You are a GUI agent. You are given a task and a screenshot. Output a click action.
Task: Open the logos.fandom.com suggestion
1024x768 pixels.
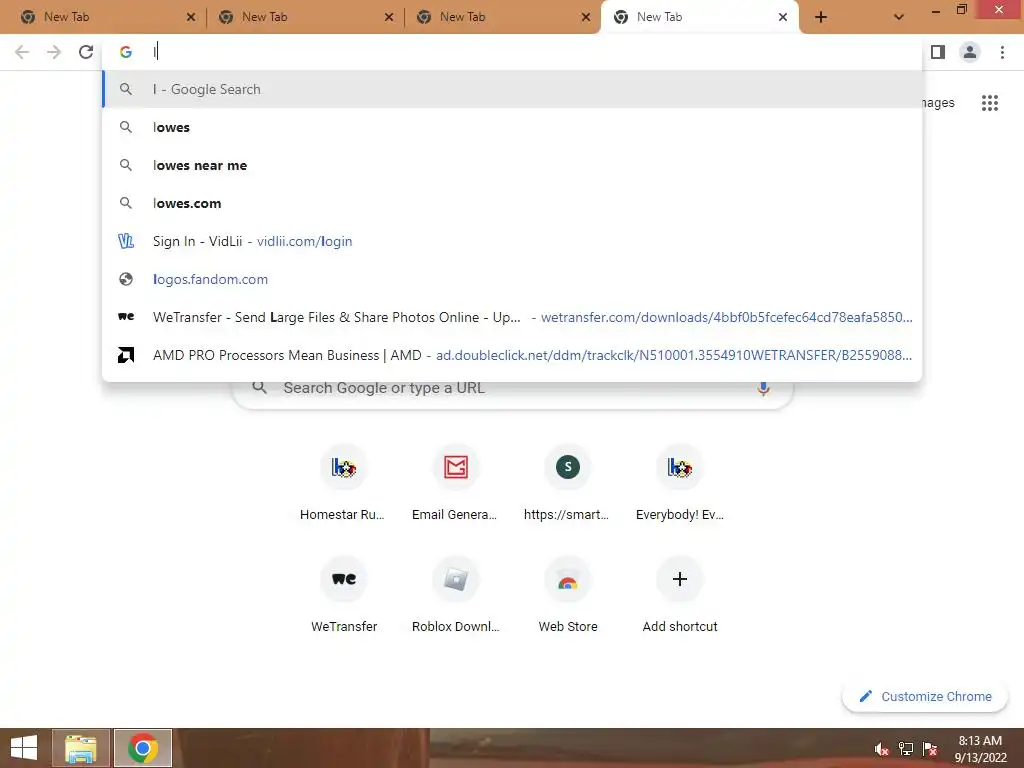point(512,279)
